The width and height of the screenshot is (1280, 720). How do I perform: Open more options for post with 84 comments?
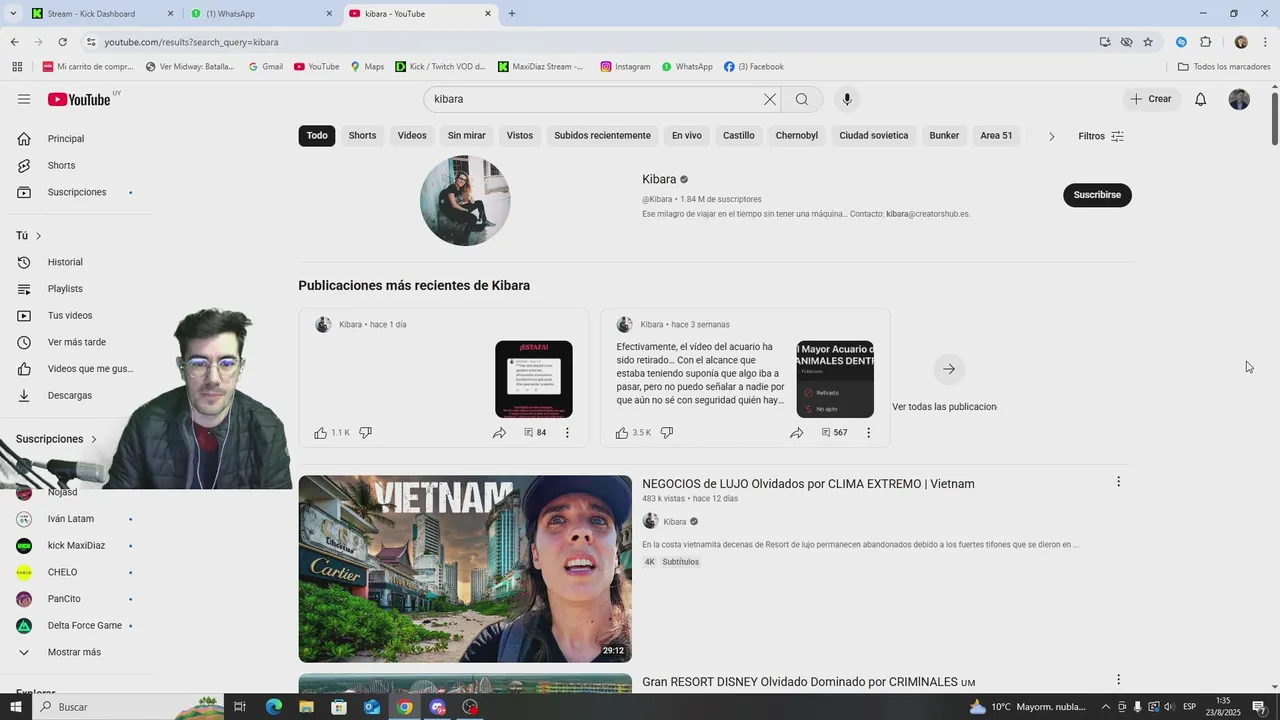[567, 433]
